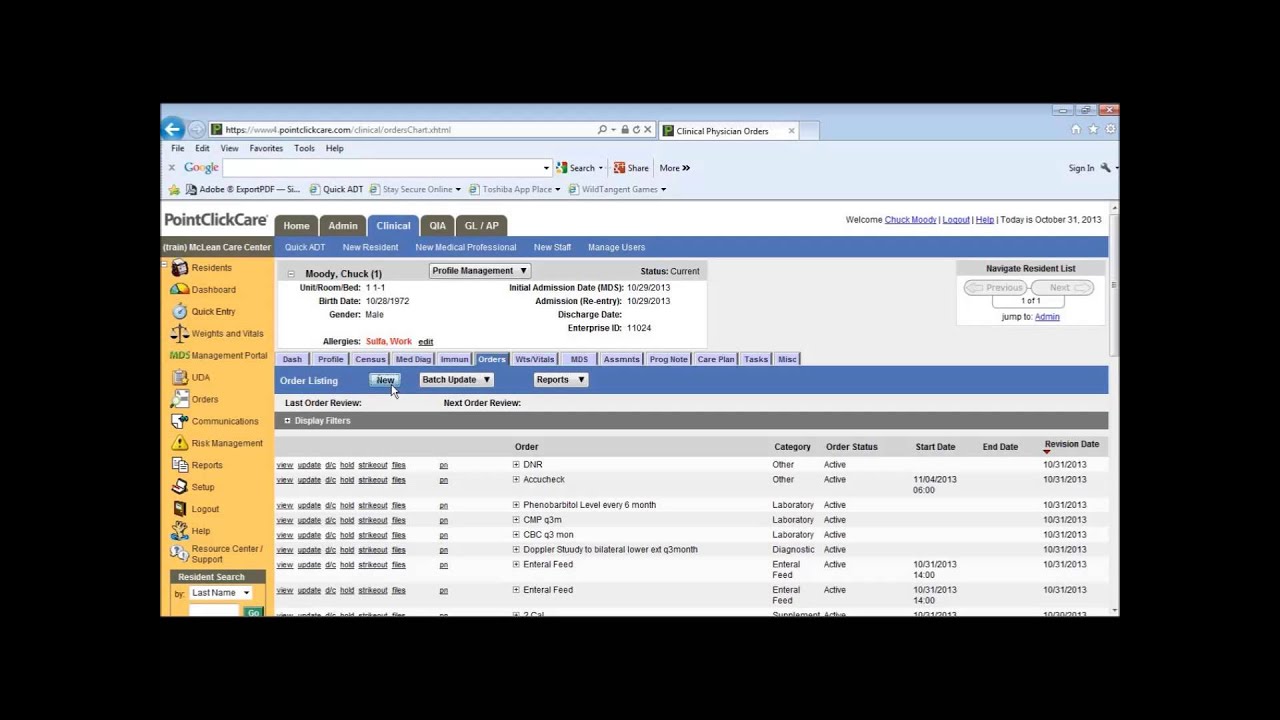
Task: Click the Risk Management warning icon
Action: (179, 443)
